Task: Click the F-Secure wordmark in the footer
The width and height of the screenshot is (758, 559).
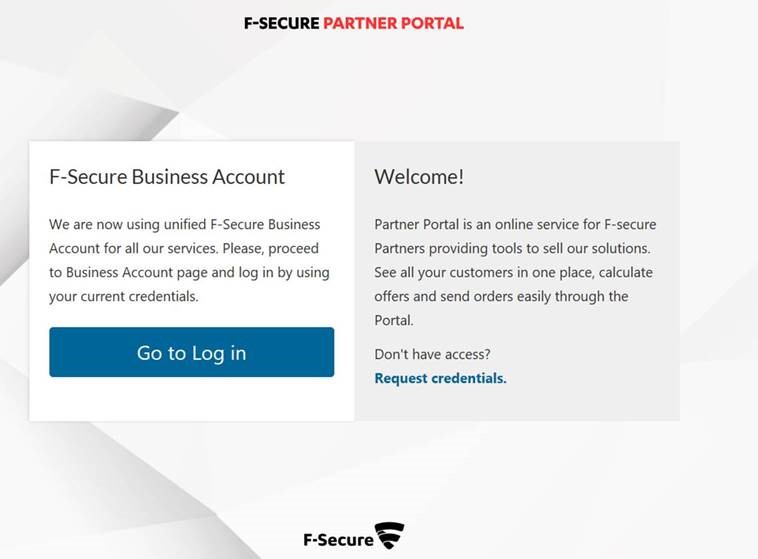Action: [x=338, y=540]
